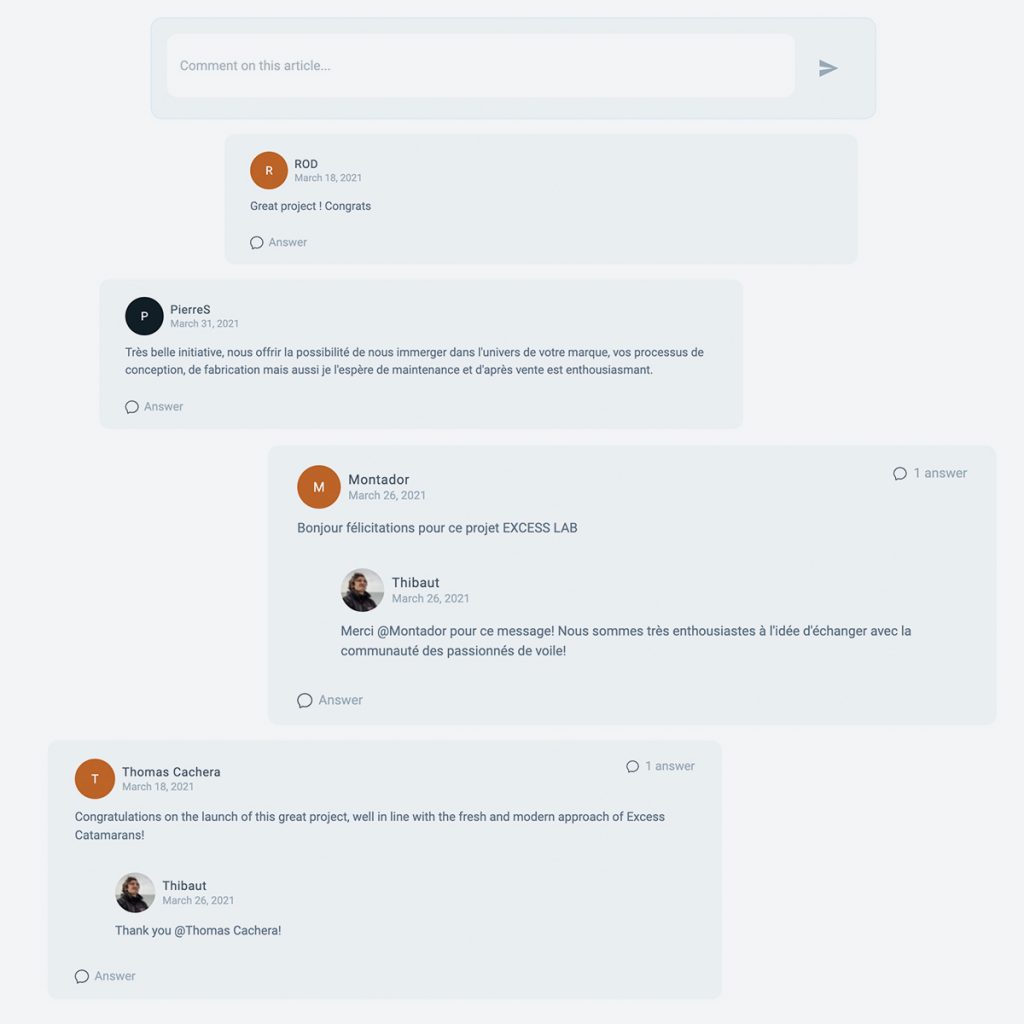The height and width of the screenshot is (1024, 1024).
Task: Click Thibaut's photo in Montador's thread
Action: pos(362,590)
